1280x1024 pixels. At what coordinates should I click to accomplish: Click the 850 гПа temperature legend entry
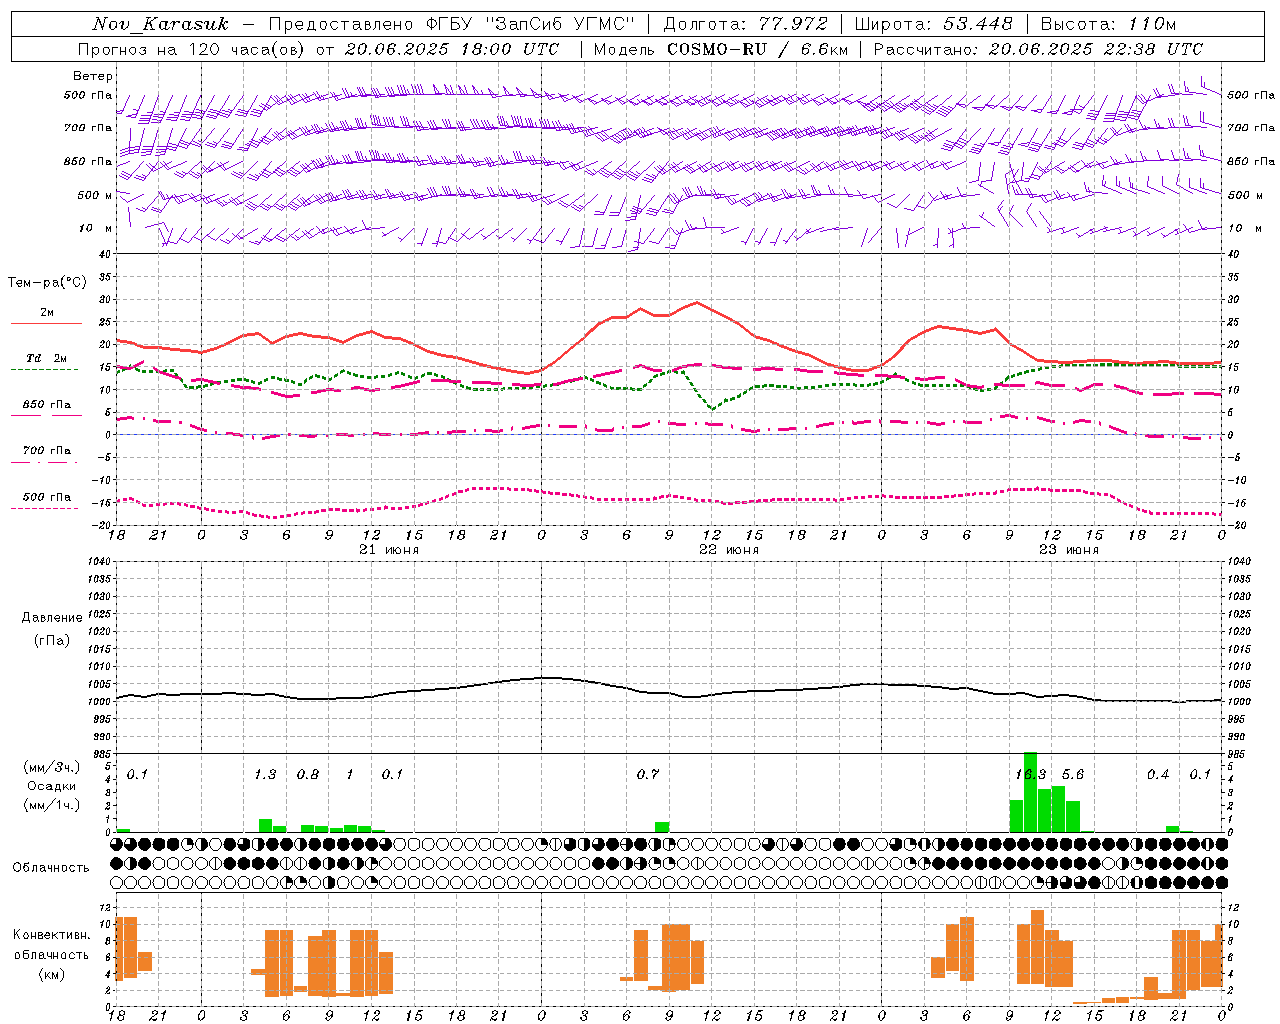47,405
